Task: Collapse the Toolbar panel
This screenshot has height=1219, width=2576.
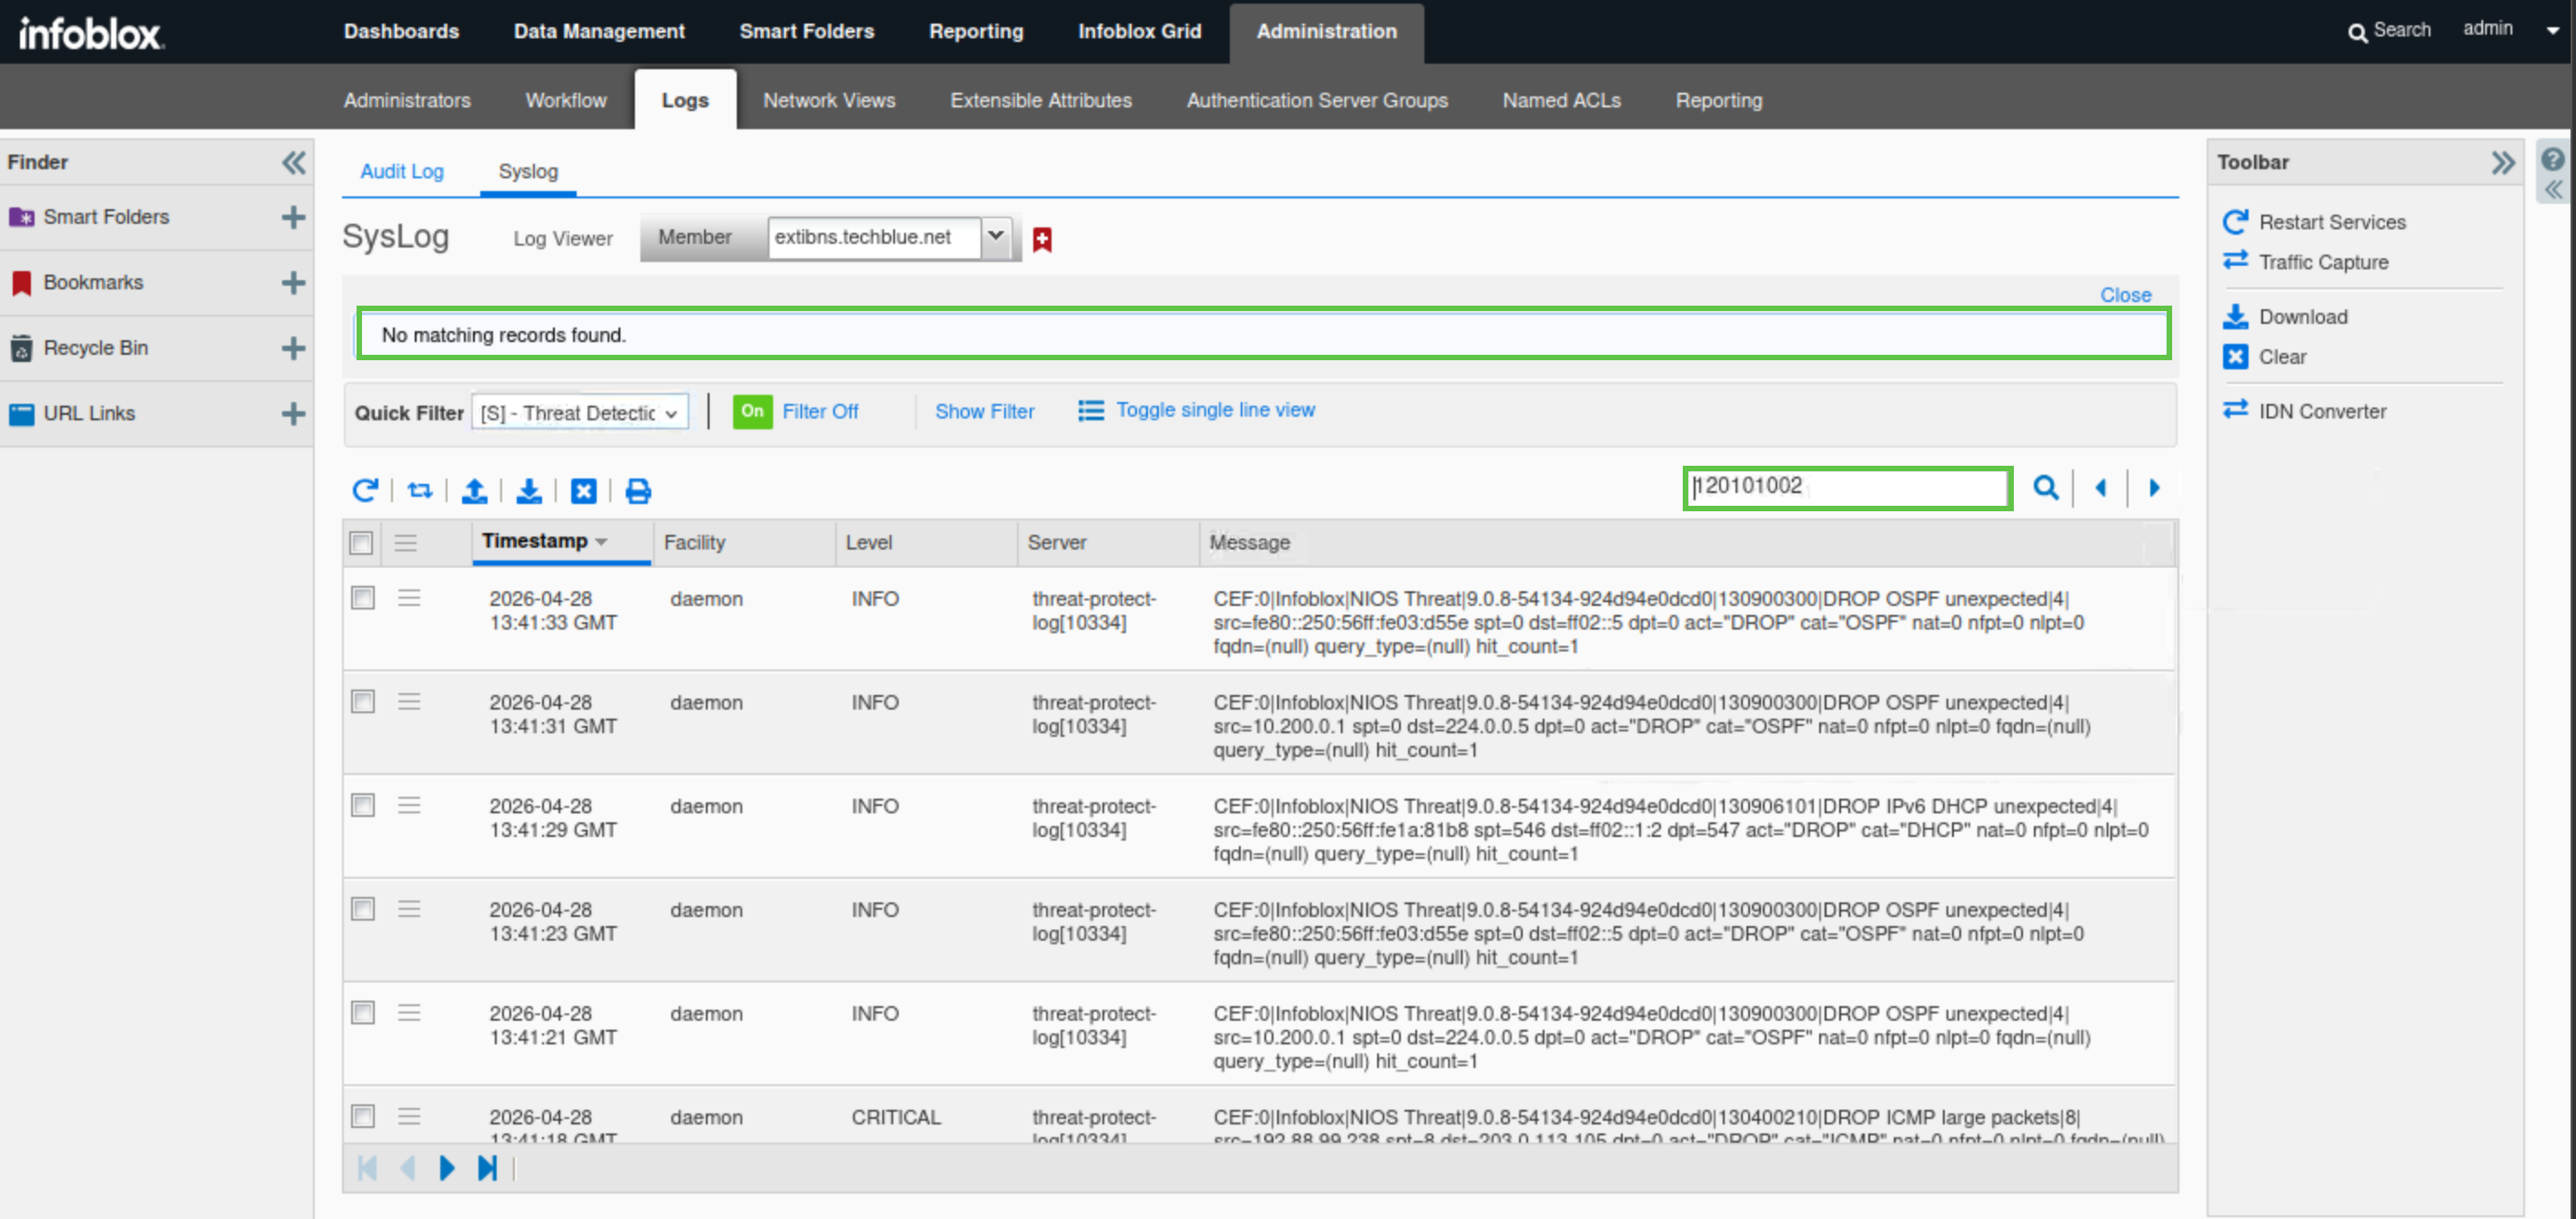Action: 2503,162
